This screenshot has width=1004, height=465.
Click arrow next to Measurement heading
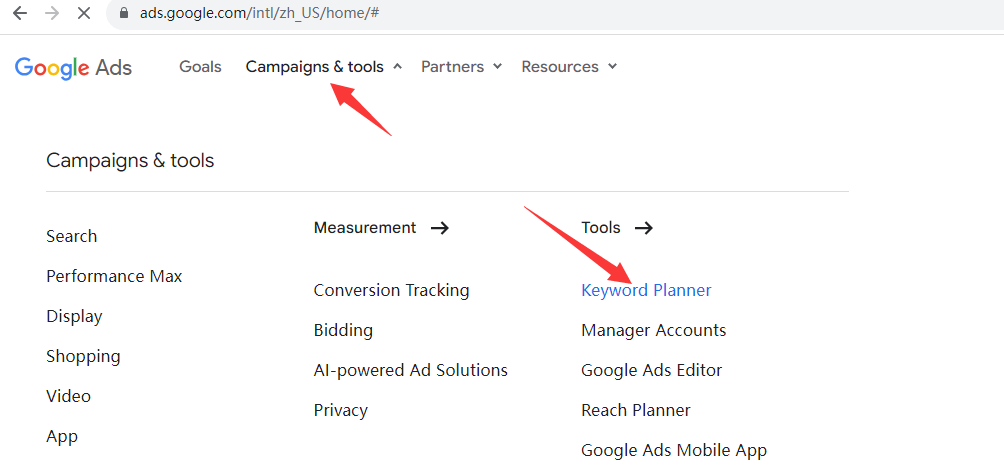coord(439,228)
